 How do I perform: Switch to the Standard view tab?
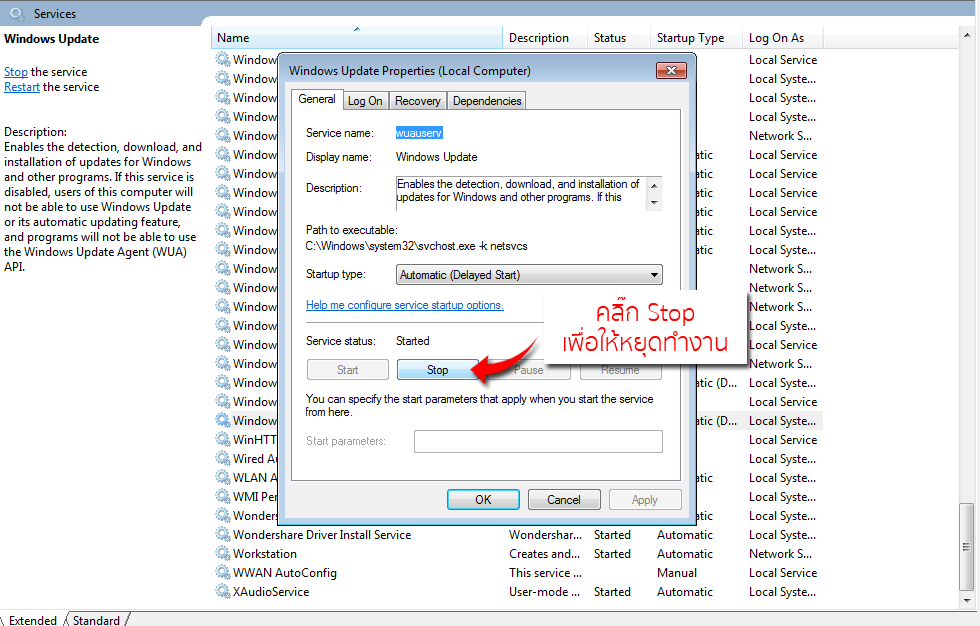96,620
